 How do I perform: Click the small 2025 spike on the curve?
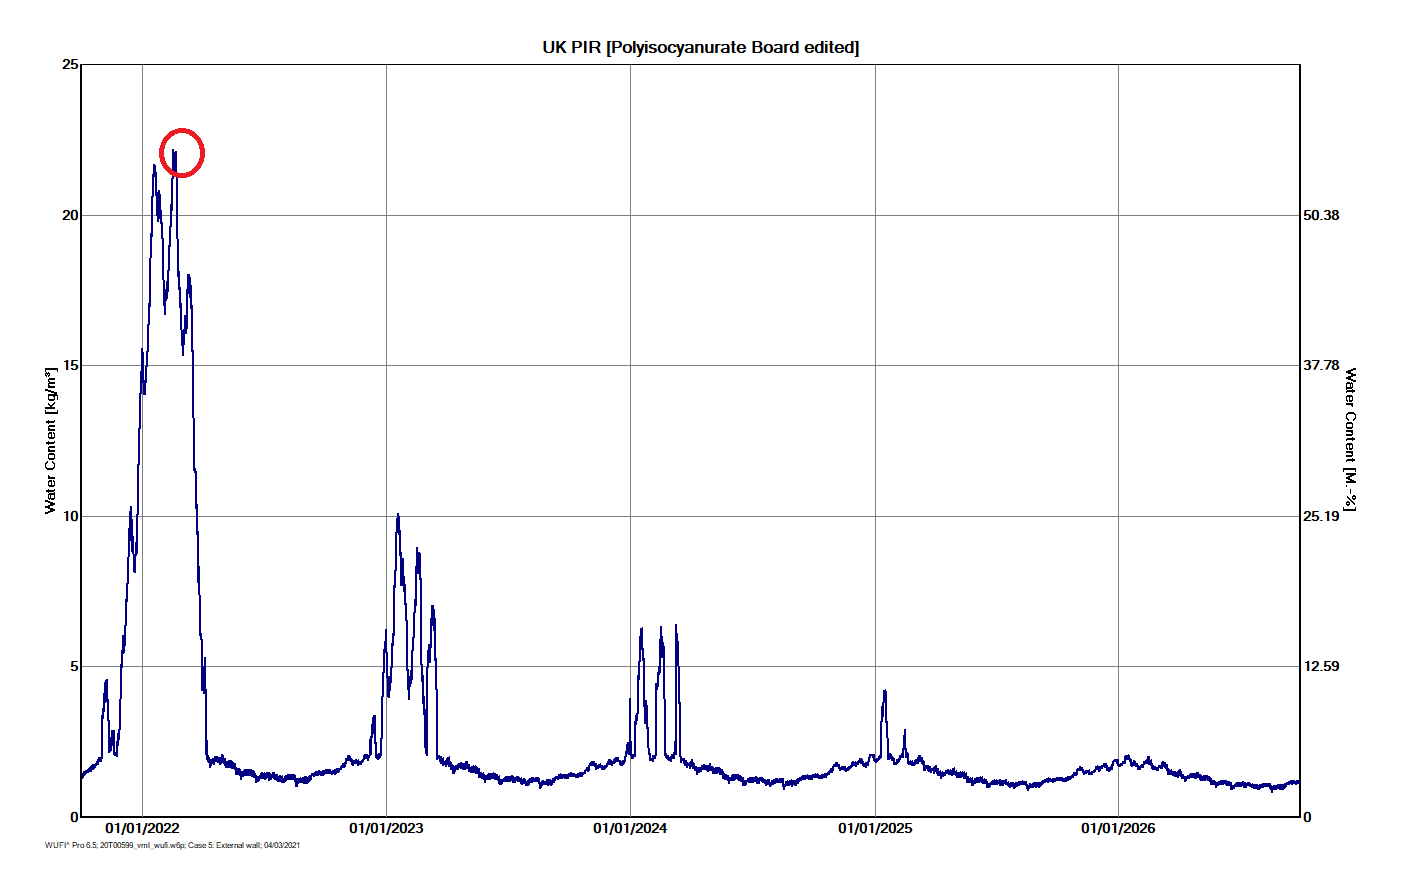(x=884, y=689)
